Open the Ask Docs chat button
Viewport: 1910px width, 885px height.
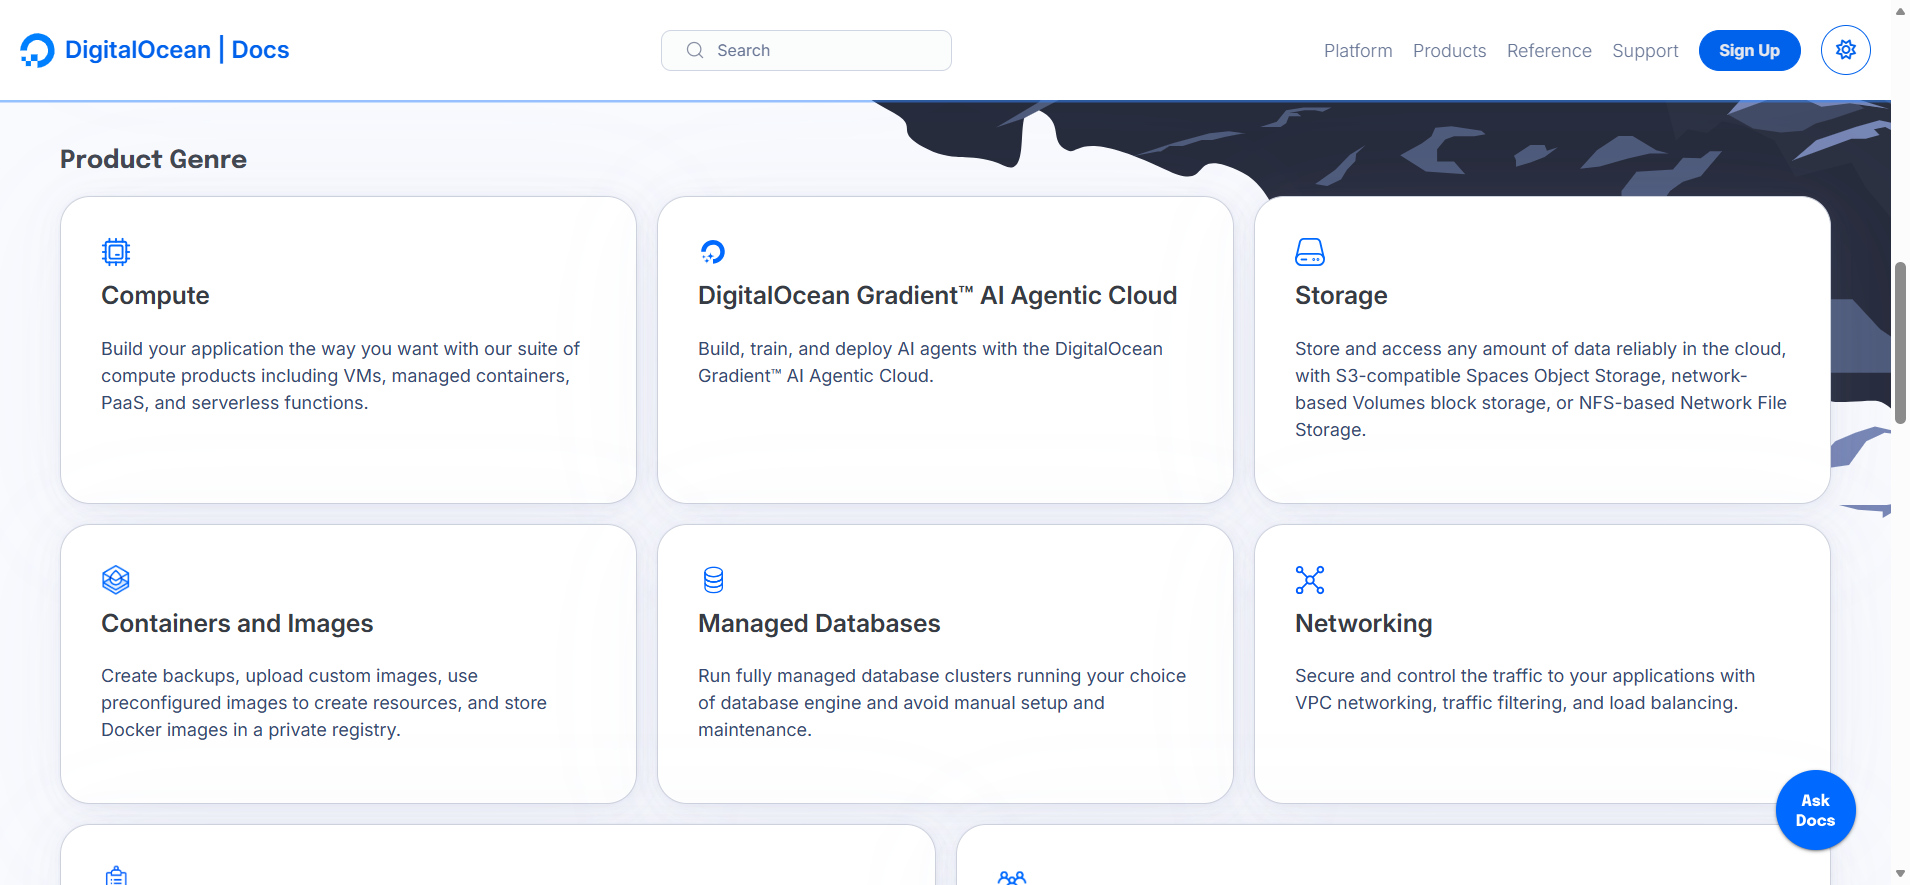(1815, 810)
